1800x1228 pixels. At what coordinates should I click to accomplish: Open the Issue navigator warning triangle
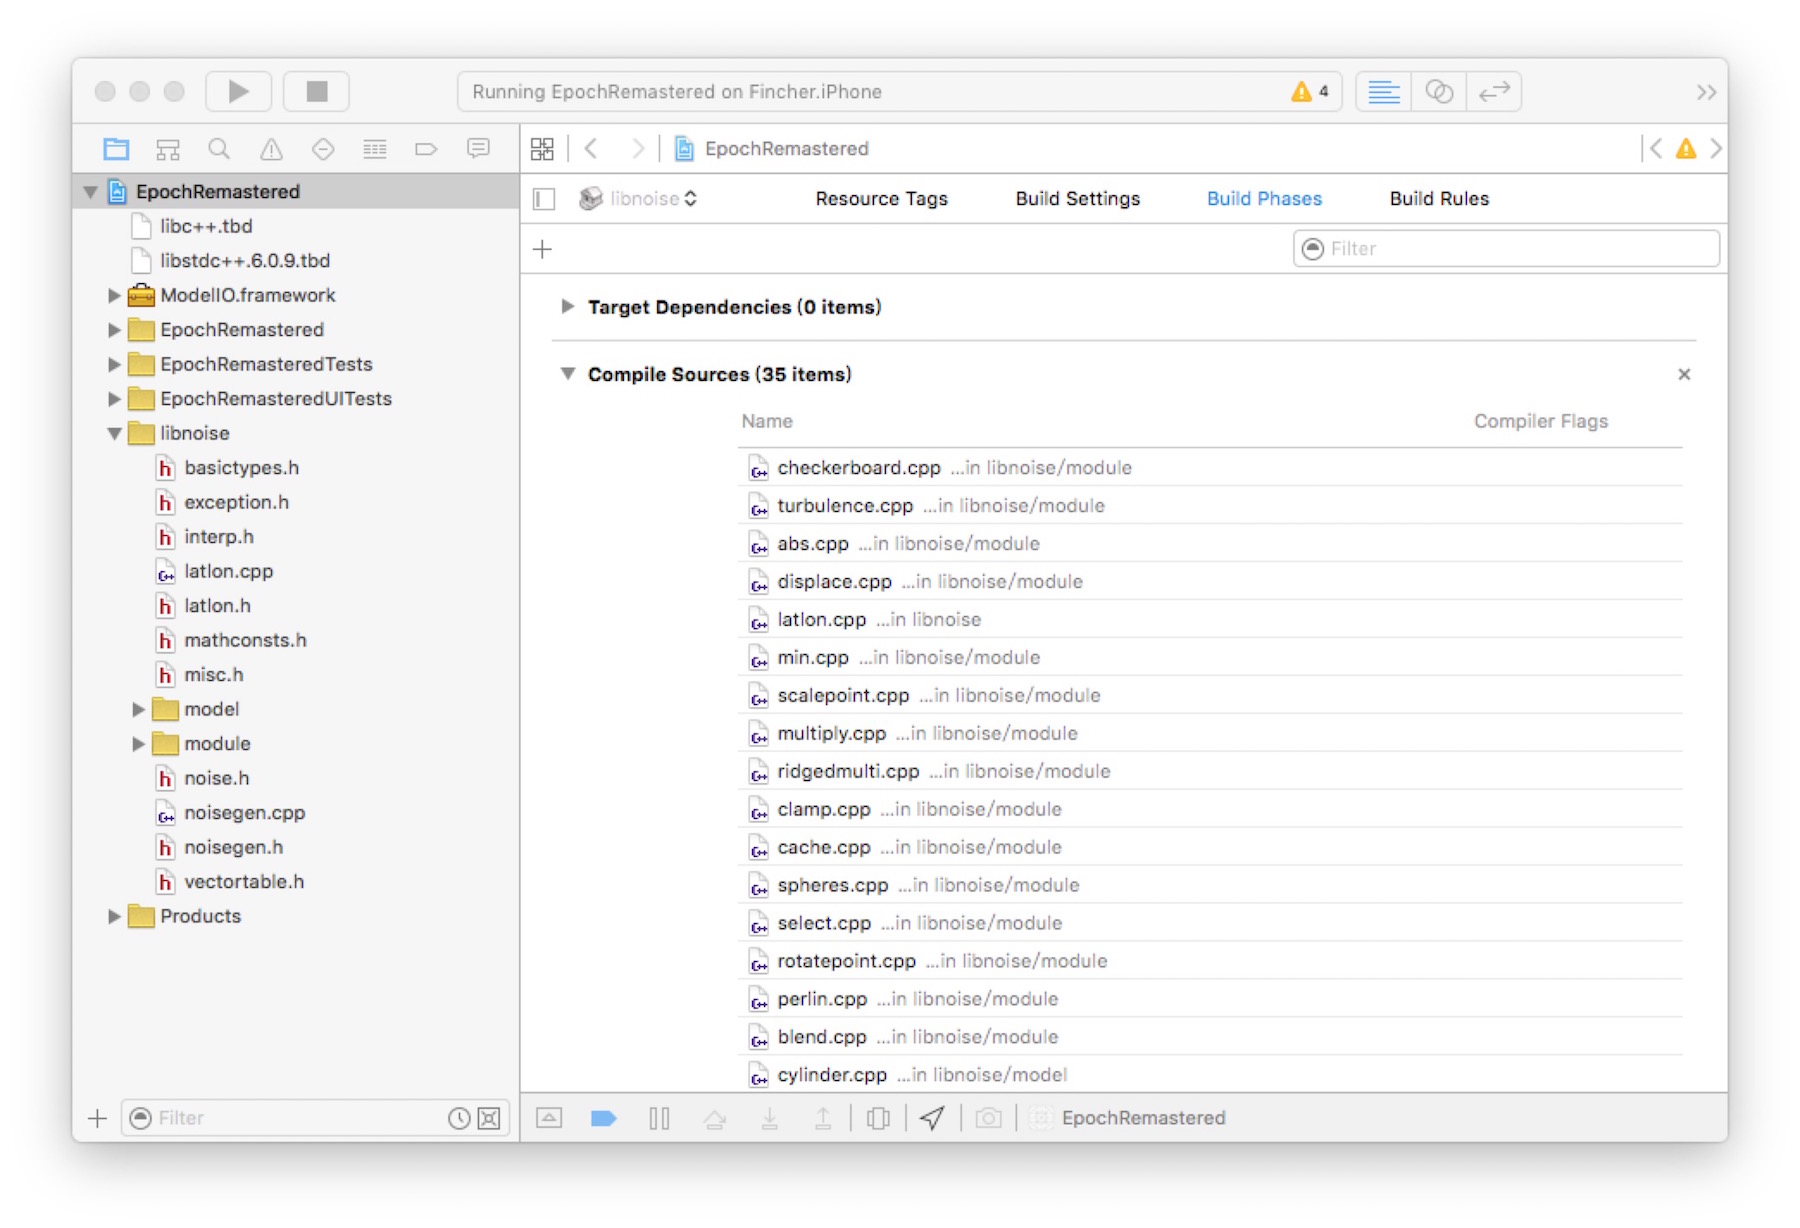271,149
